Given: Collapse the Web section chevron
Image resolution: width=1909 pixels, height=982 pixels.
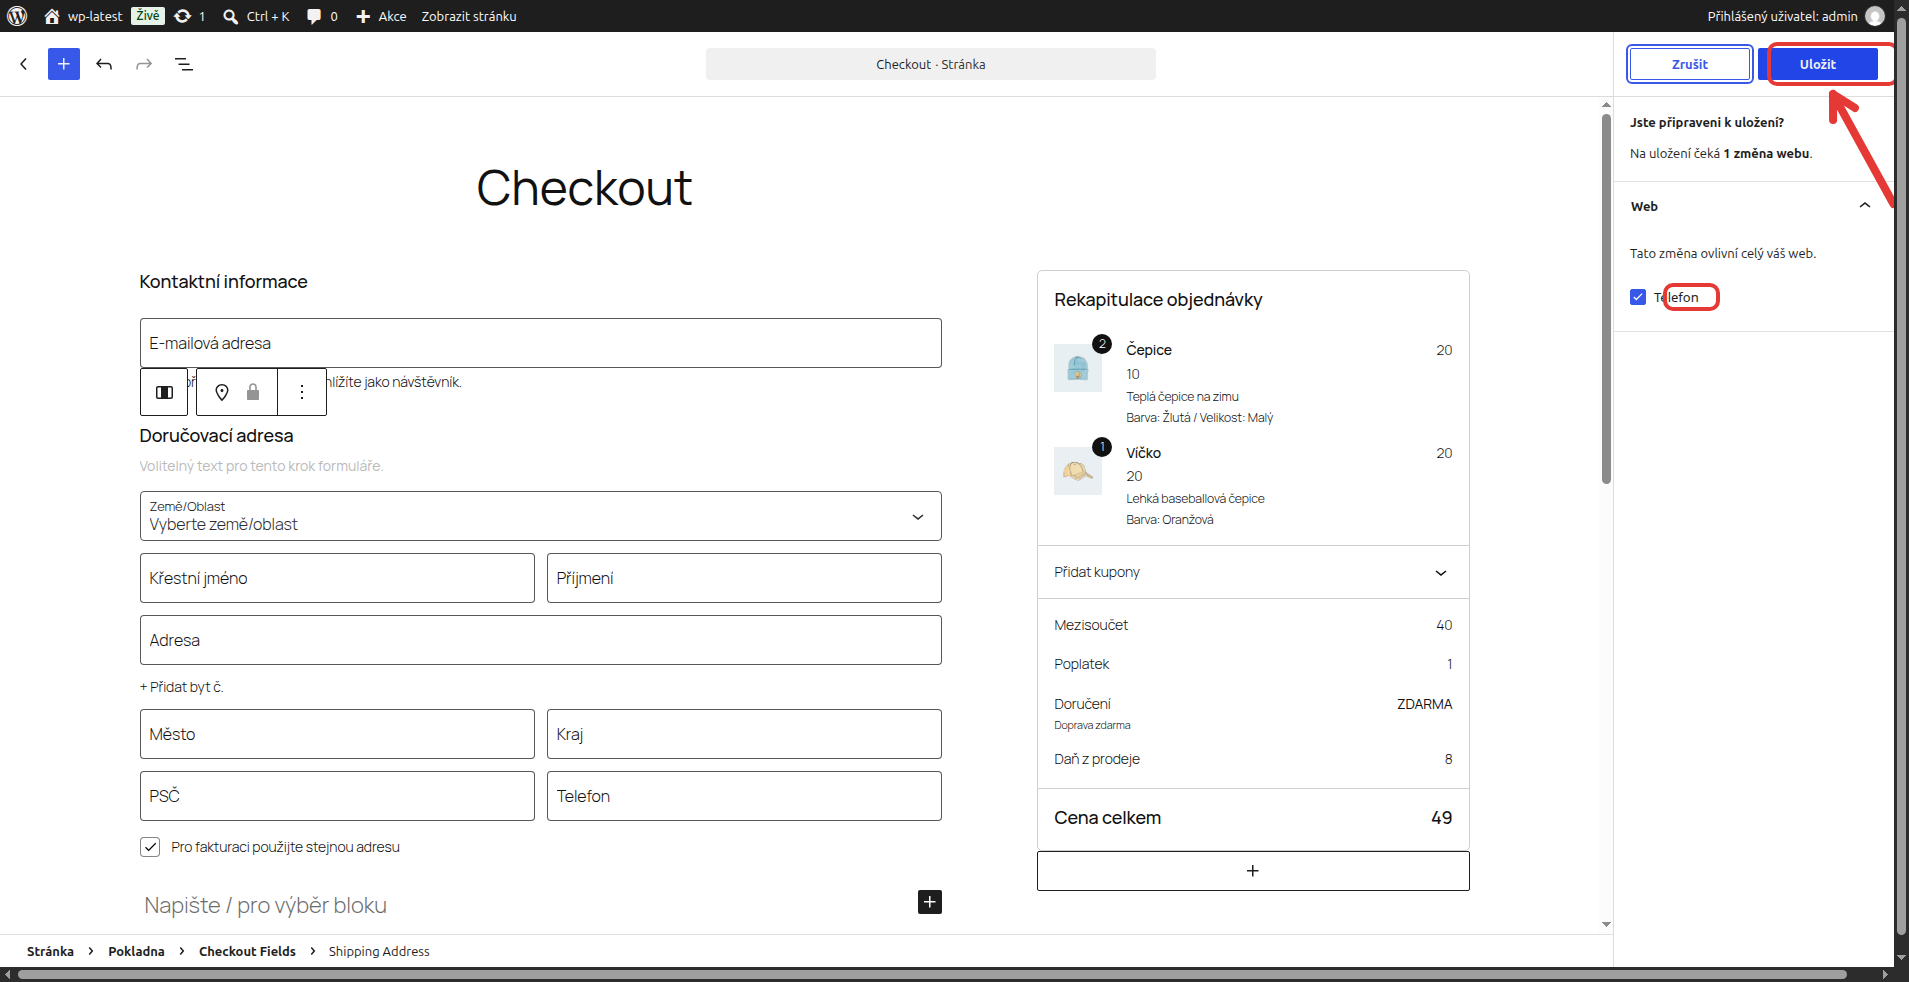Looking at the screenshot, I should pos(1865,206).
